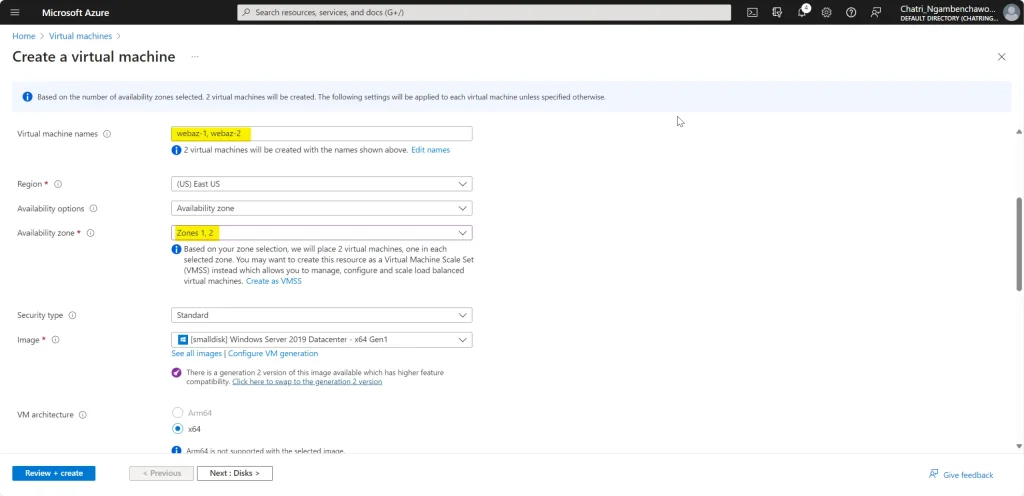Screen dimensions: 1024x496
Task: Click info icon beside Arm64 not supported note
Action: [x=176, y=450]
